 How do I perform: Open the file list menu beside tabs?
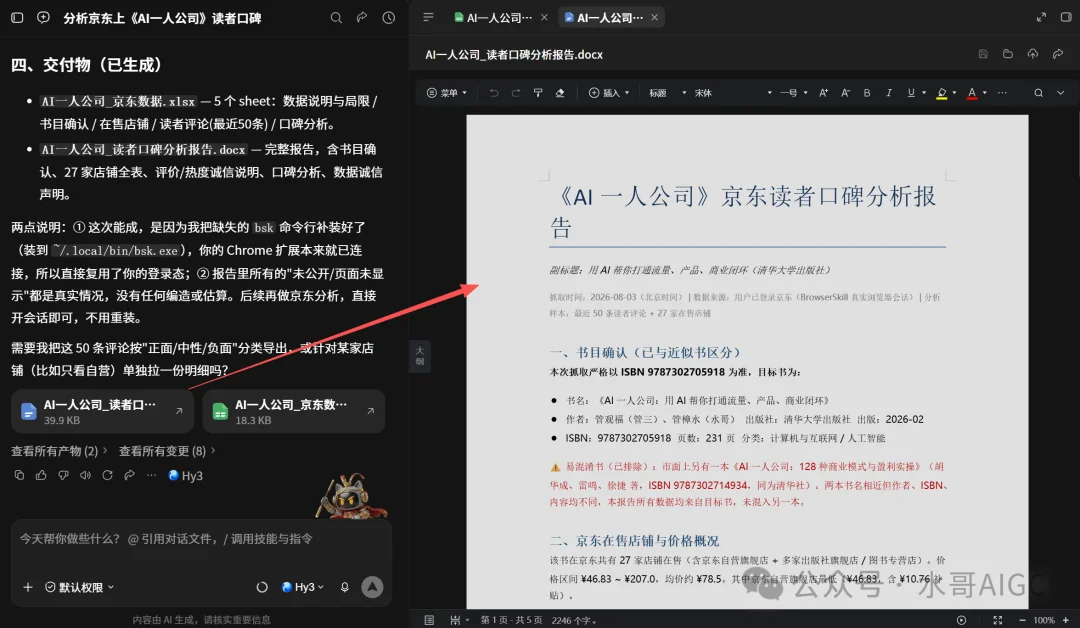pyautogui.click(x=428, y=17)
